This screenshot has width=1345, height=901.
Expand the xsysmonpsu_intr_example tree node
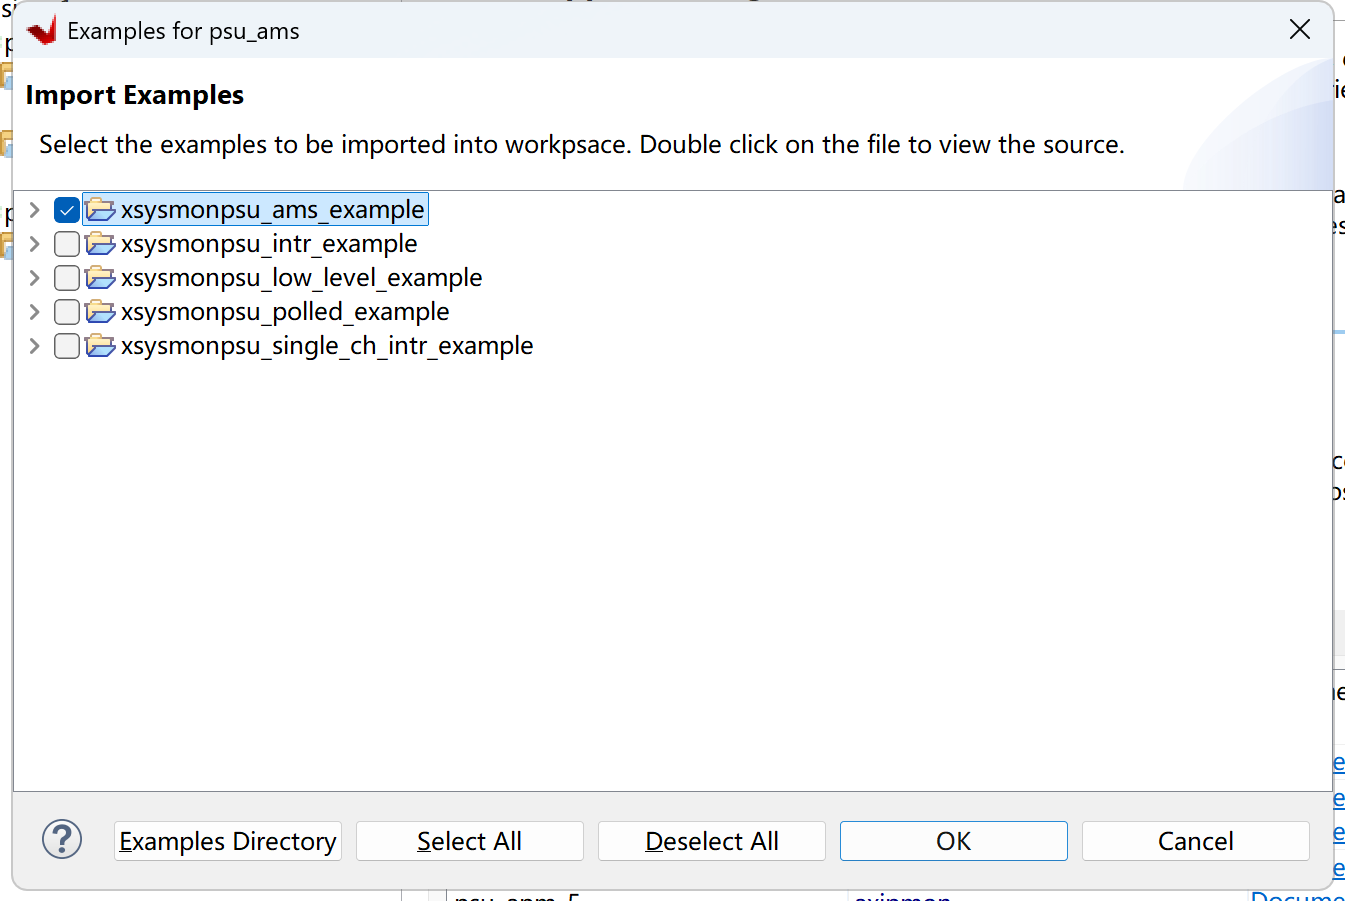(x=34, y=244)
